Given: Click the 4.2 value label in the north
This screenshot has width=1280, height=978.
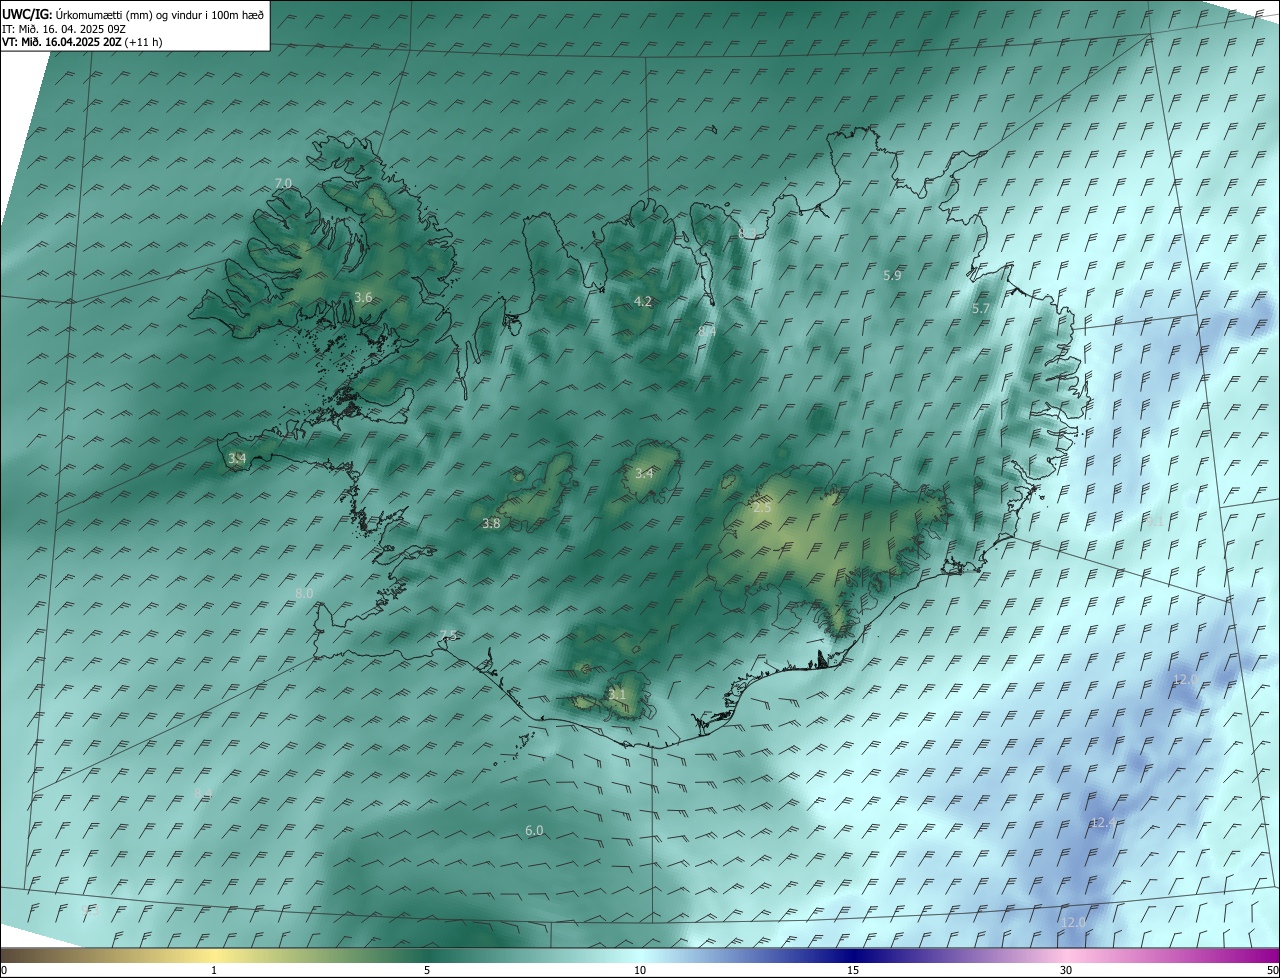Looking at the screenshot, I should (x=643, y=301).
